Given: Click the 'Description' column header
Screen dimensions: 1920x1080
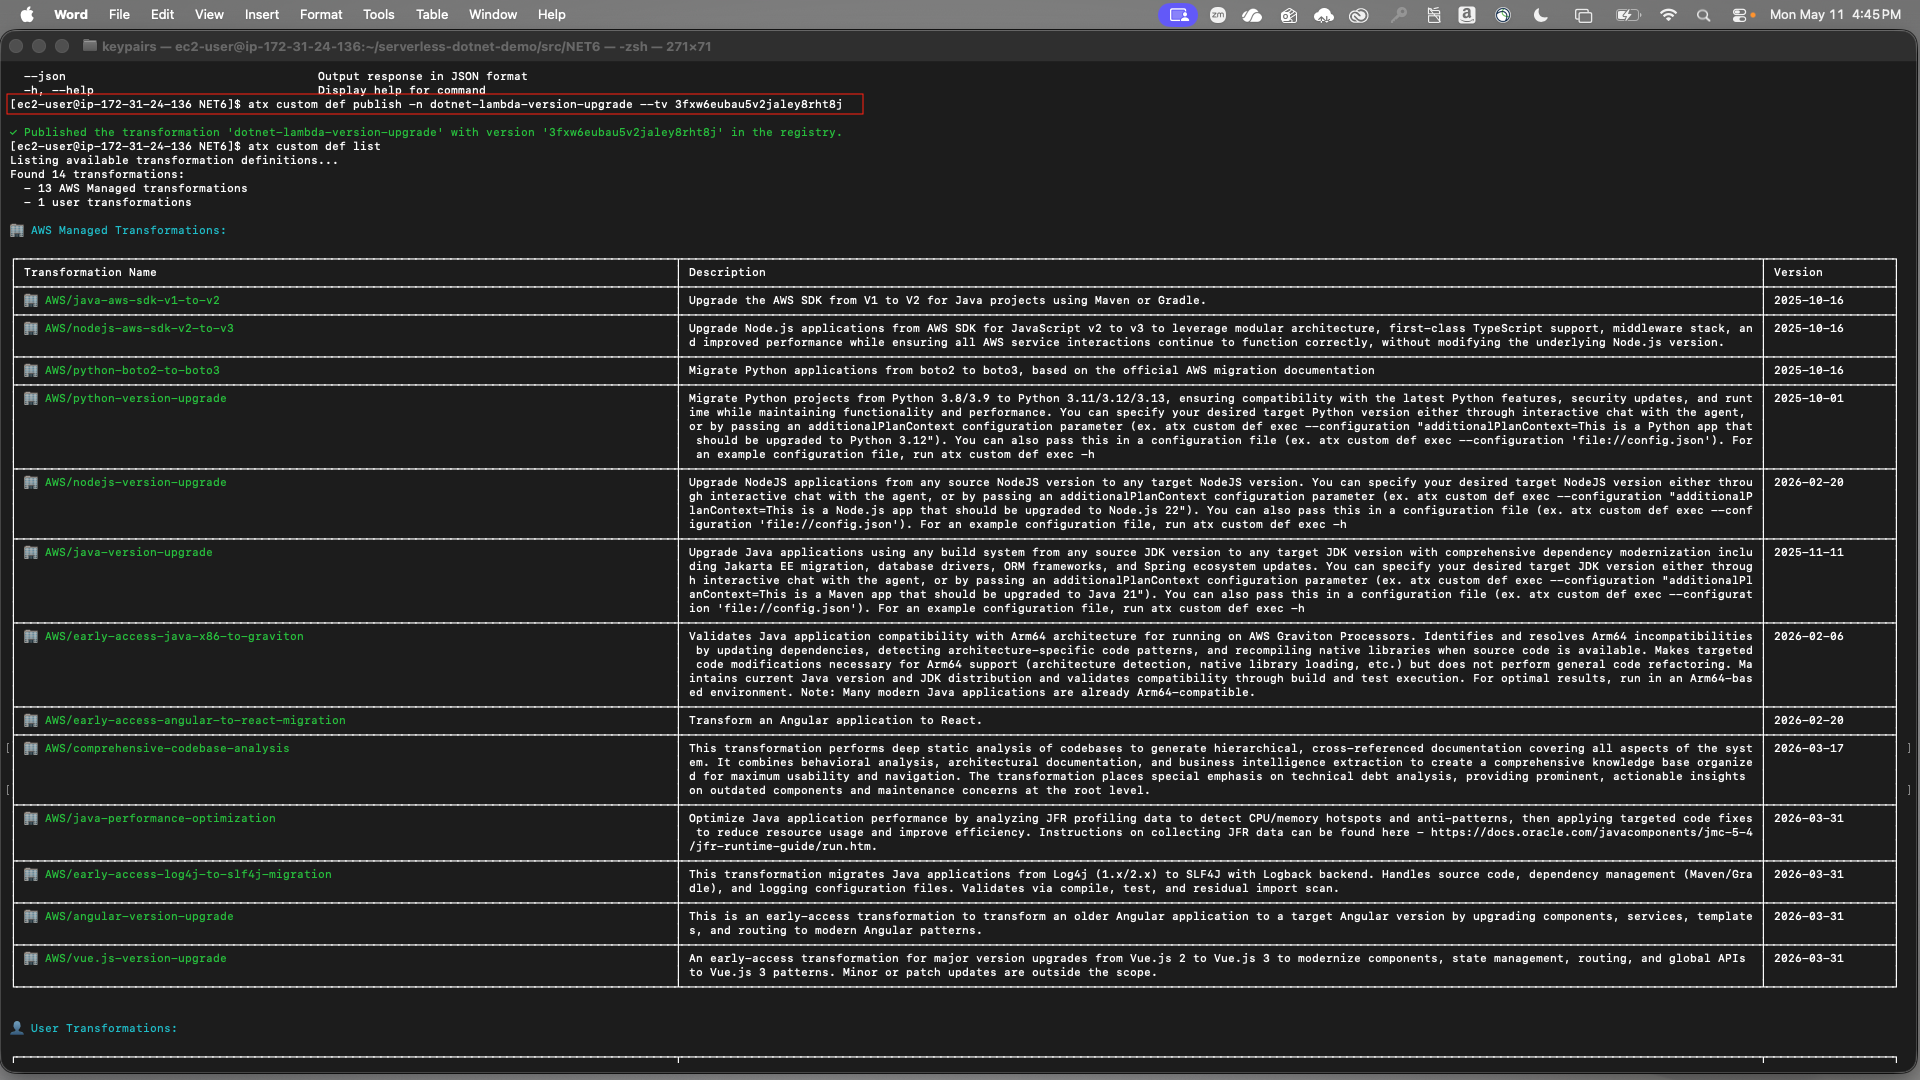Looking at the screenshot, I should coord(727,272).
